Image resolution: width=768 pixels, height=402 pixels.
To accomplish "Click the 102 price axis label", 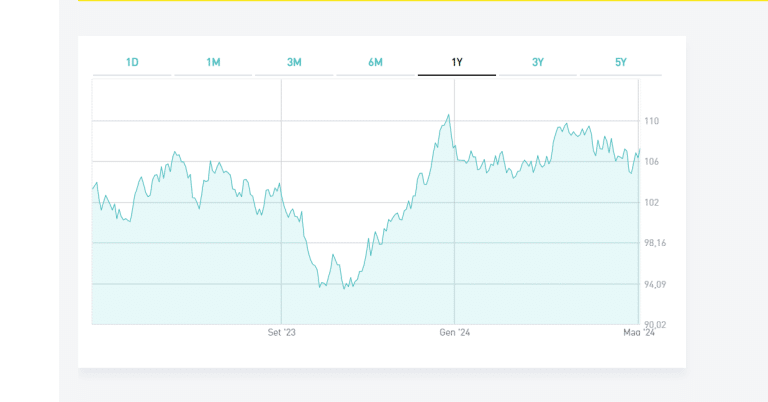I will pos(652,203).
